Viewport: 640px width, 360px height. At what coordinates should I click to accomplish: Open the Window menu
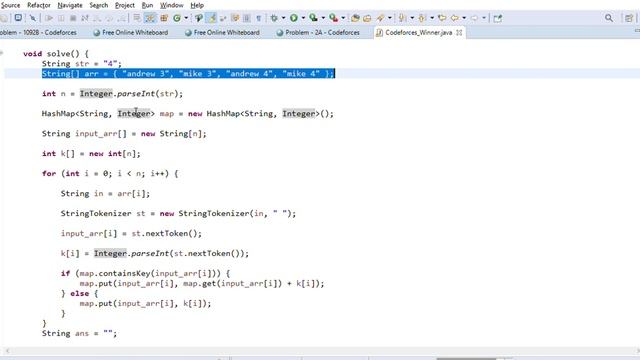pyautogui.click(x=171, y=5)
